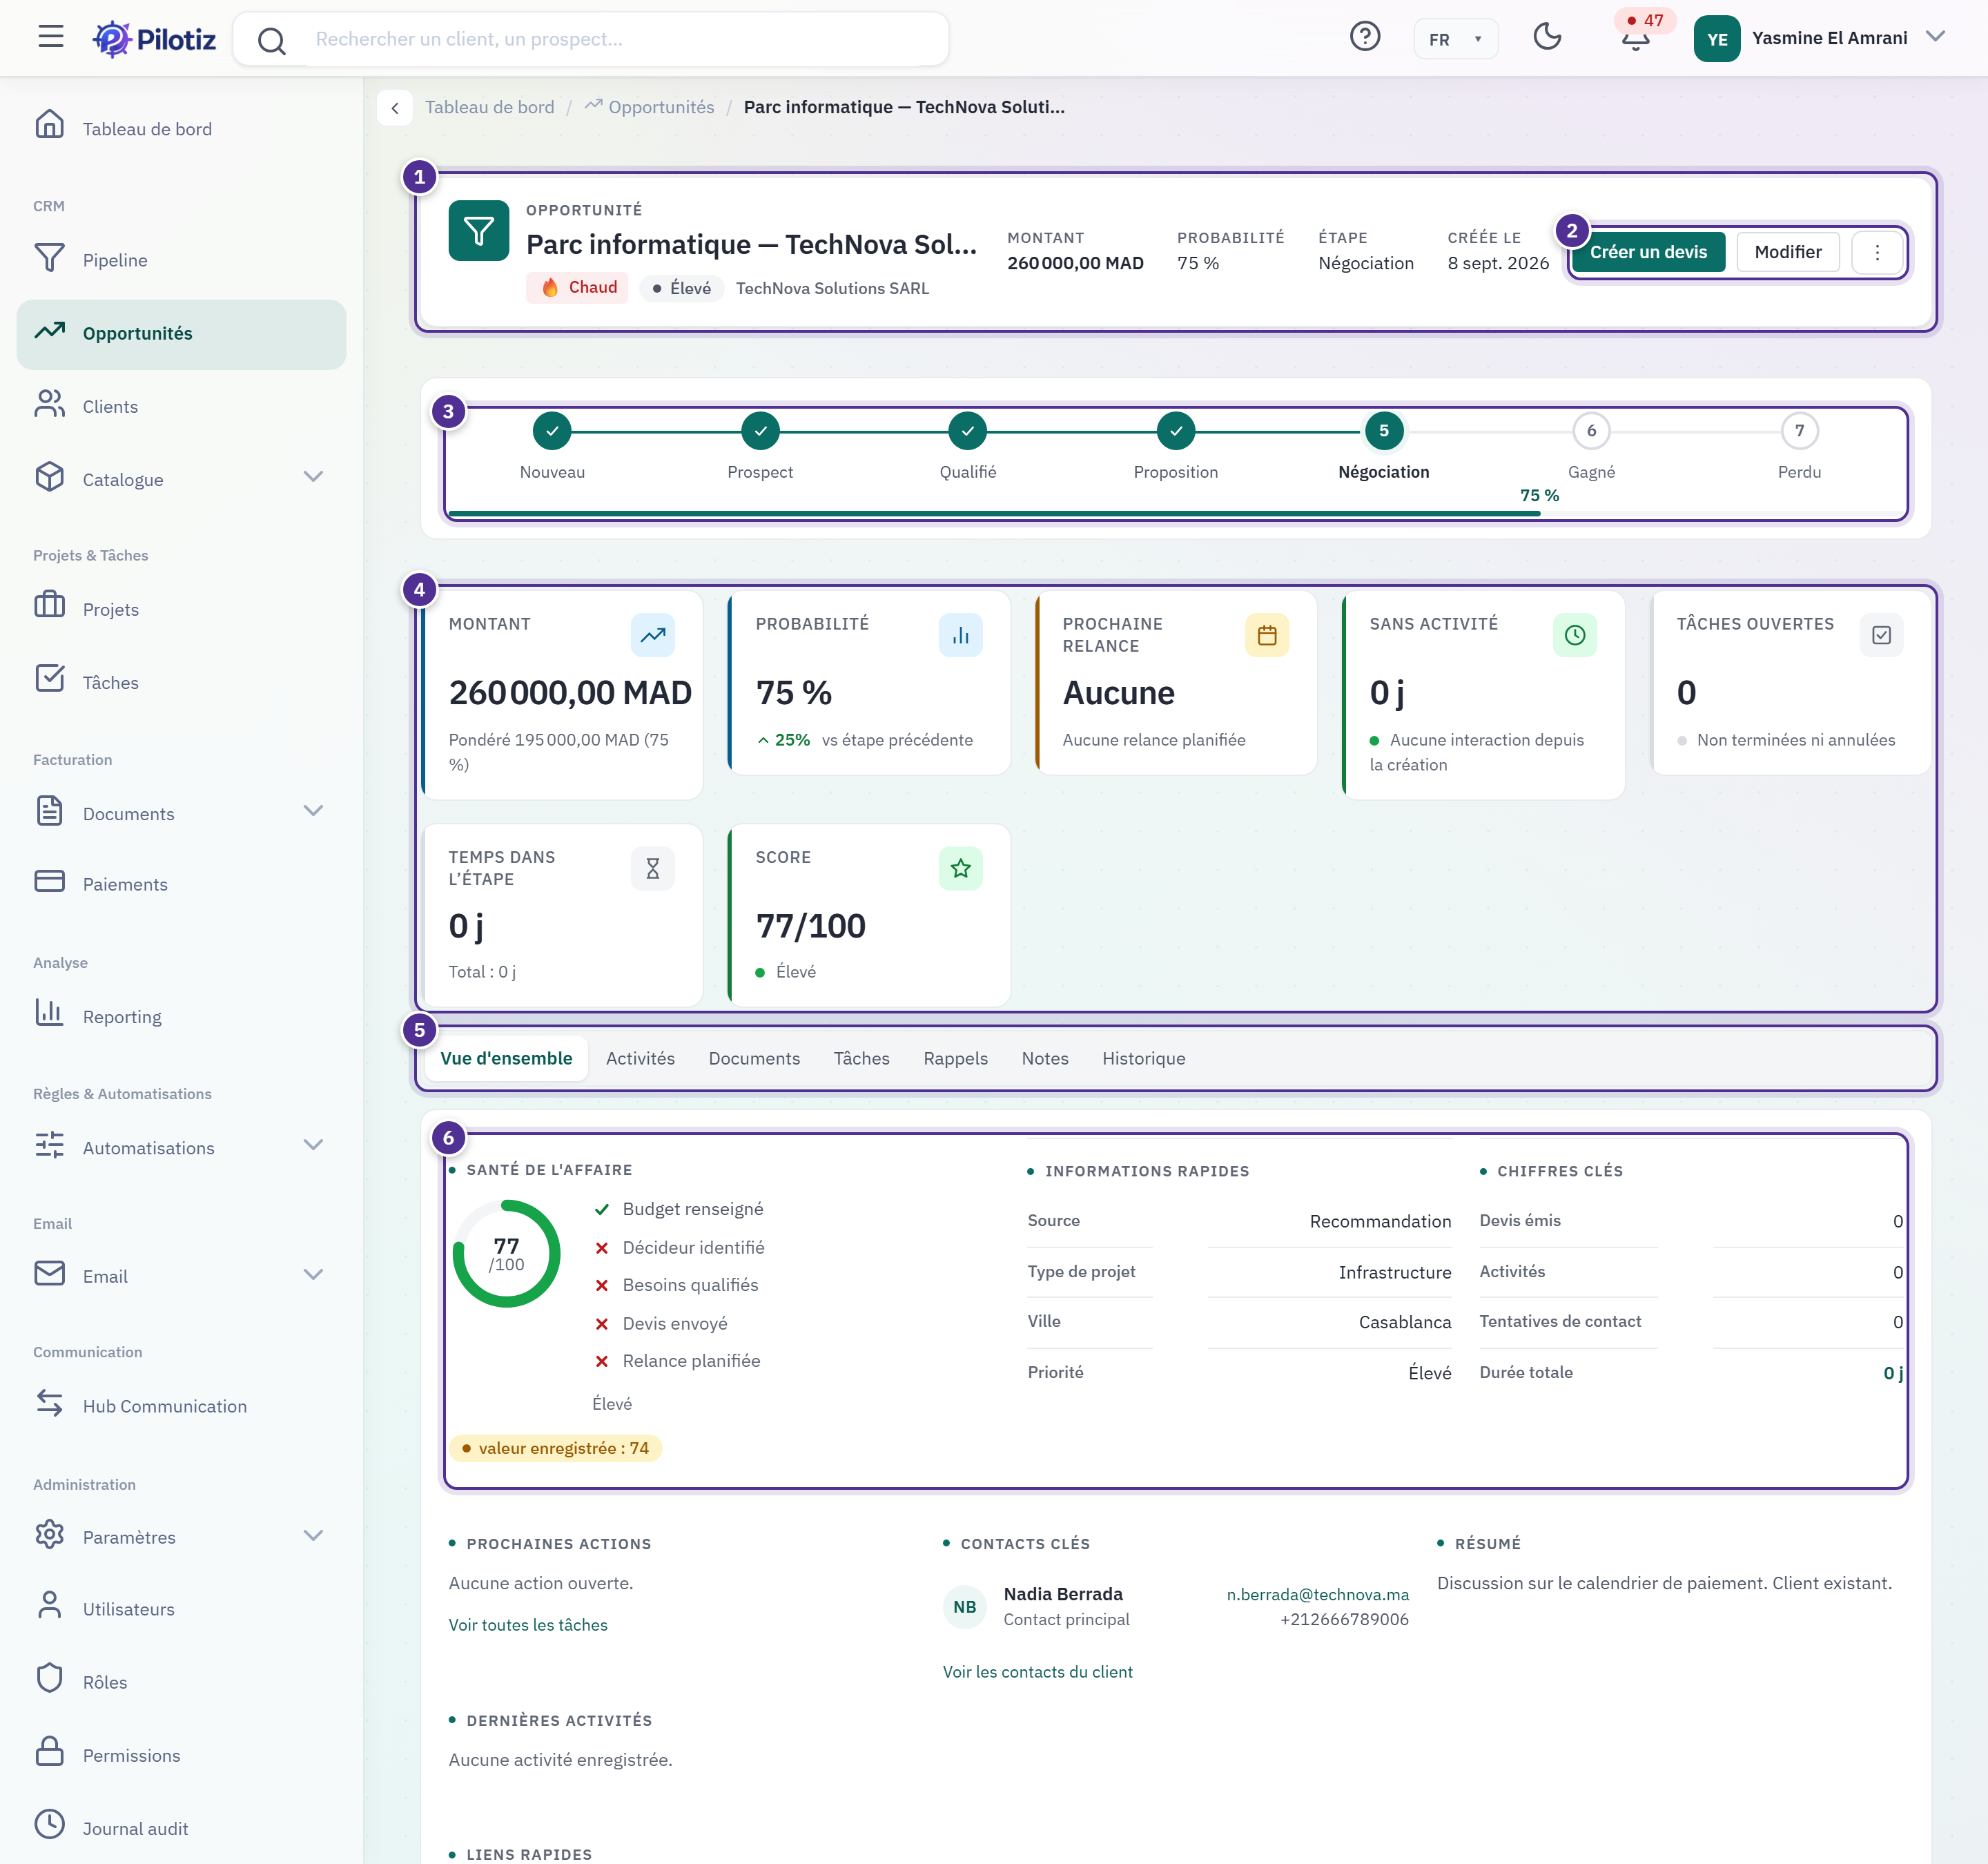Viewport: 1988px width, 1864px height.
Task: Switch to the Tâches tab
Action: pos(861,1058)
